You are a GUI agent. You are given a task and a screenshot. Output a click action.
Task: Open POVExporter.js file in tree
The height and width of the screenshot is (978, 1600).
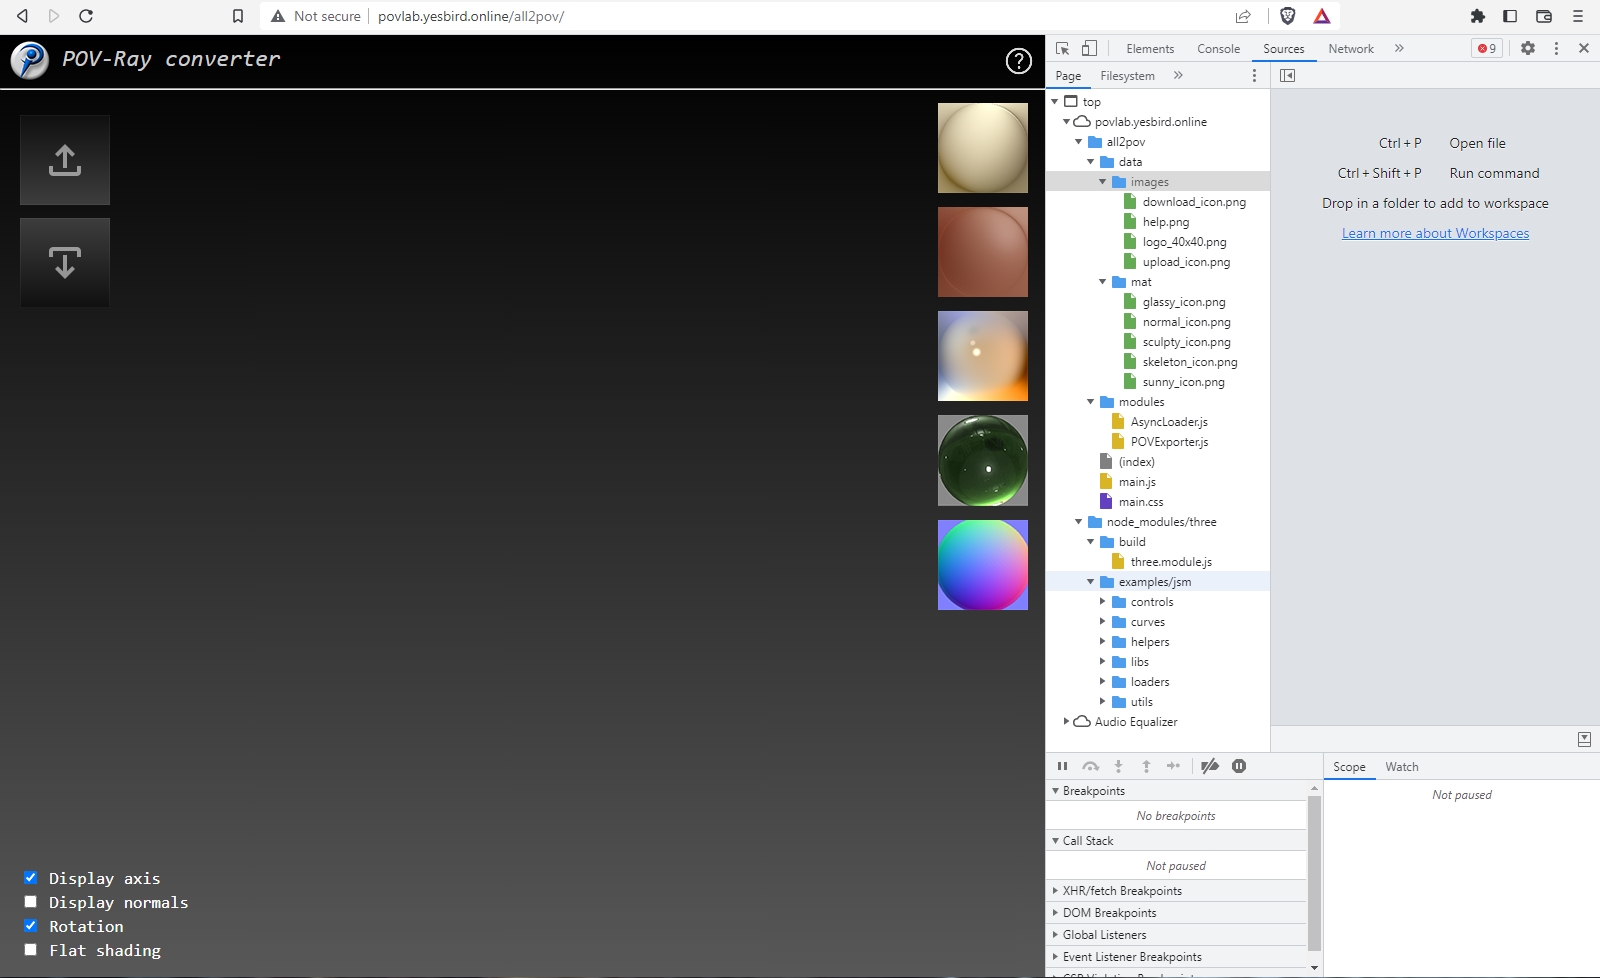1168,442
